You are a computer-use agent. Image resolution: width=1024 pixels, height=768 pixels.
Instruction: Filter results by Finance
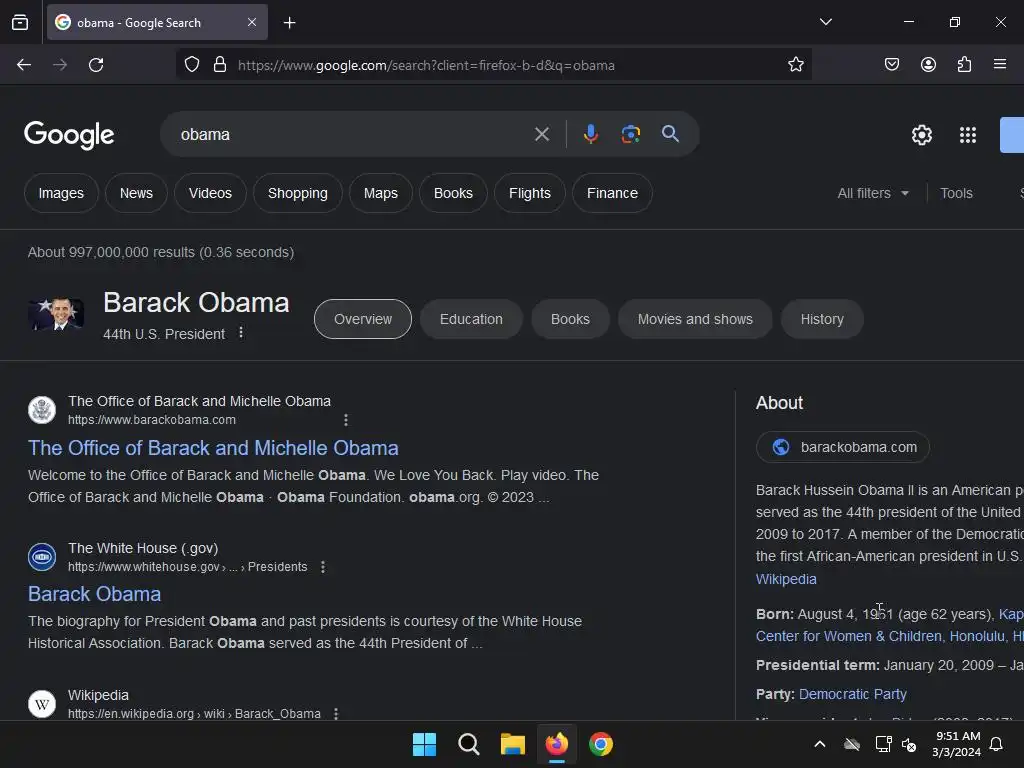[x=612, y=193]
